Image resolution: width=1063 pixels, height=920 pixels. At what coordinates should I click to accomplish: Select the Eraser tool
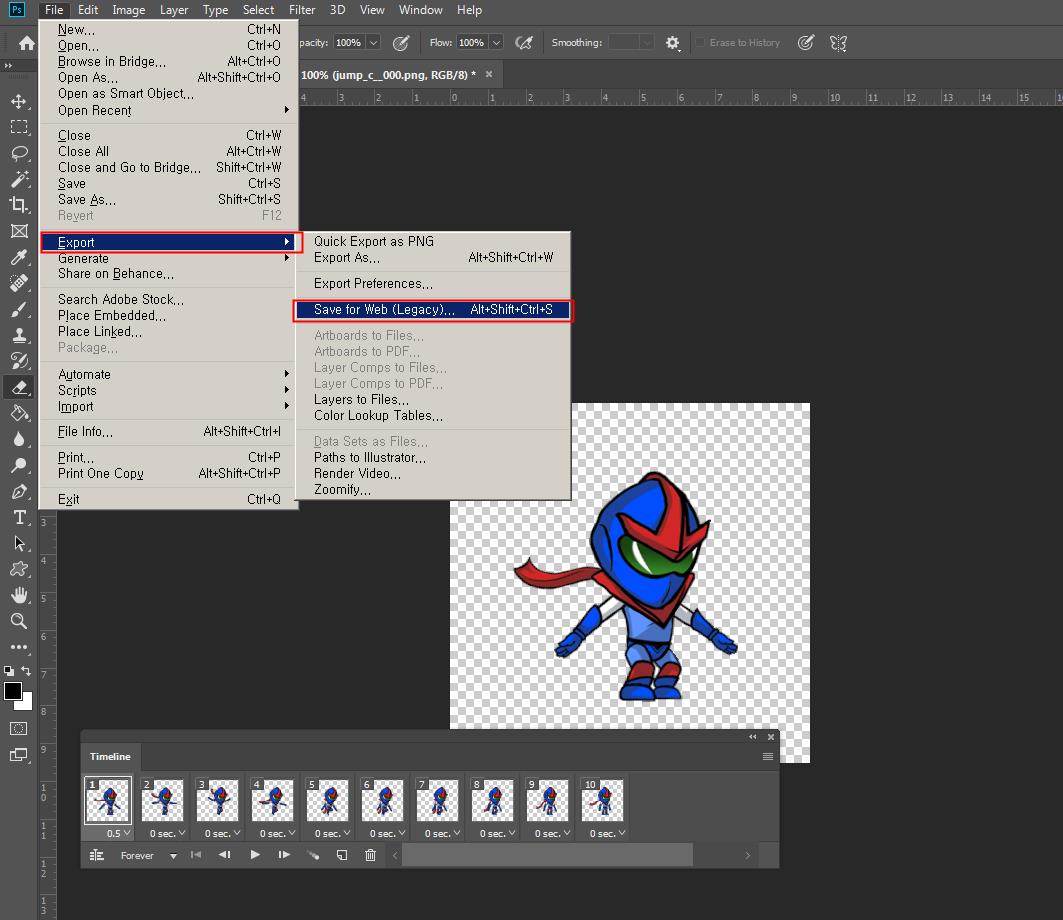(x=19, y=387)
